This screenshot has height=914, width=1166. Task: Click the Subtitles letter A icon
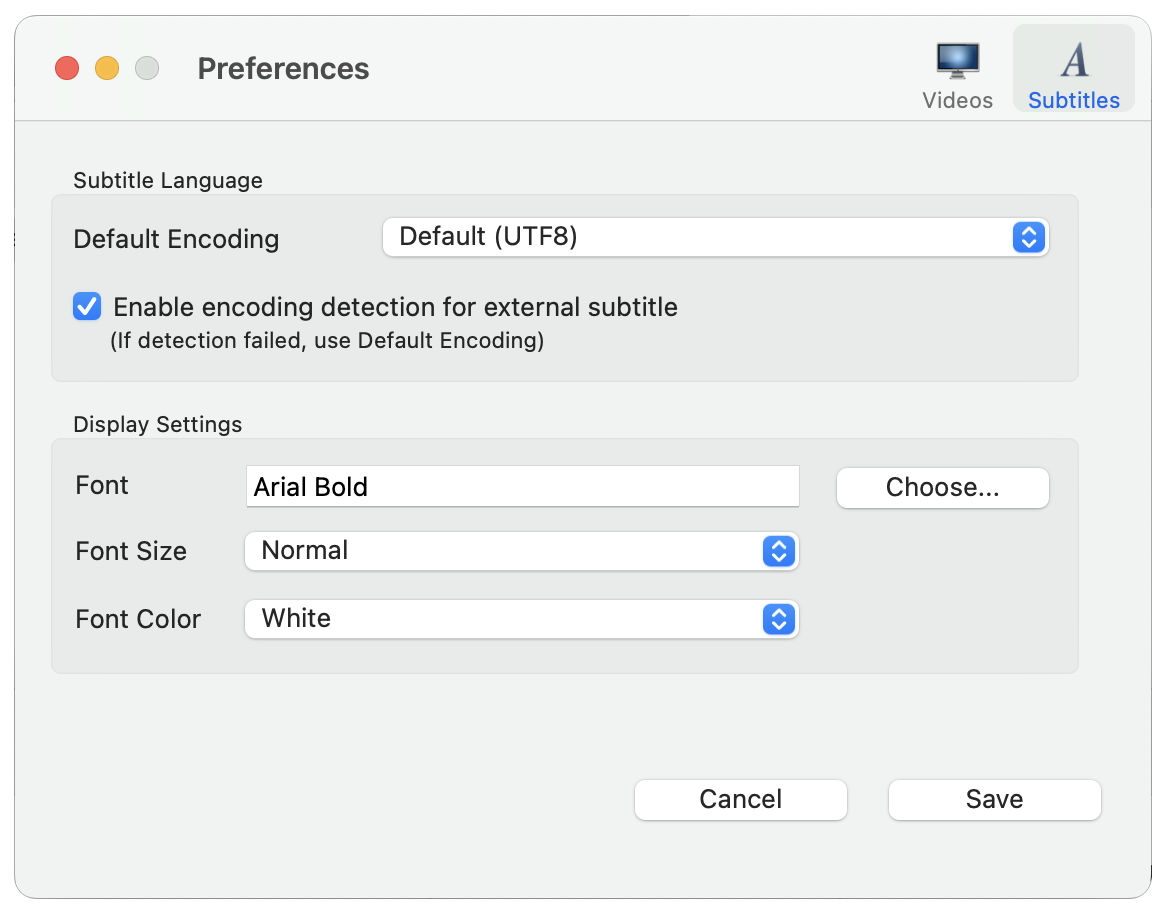tap(1074, 60)
